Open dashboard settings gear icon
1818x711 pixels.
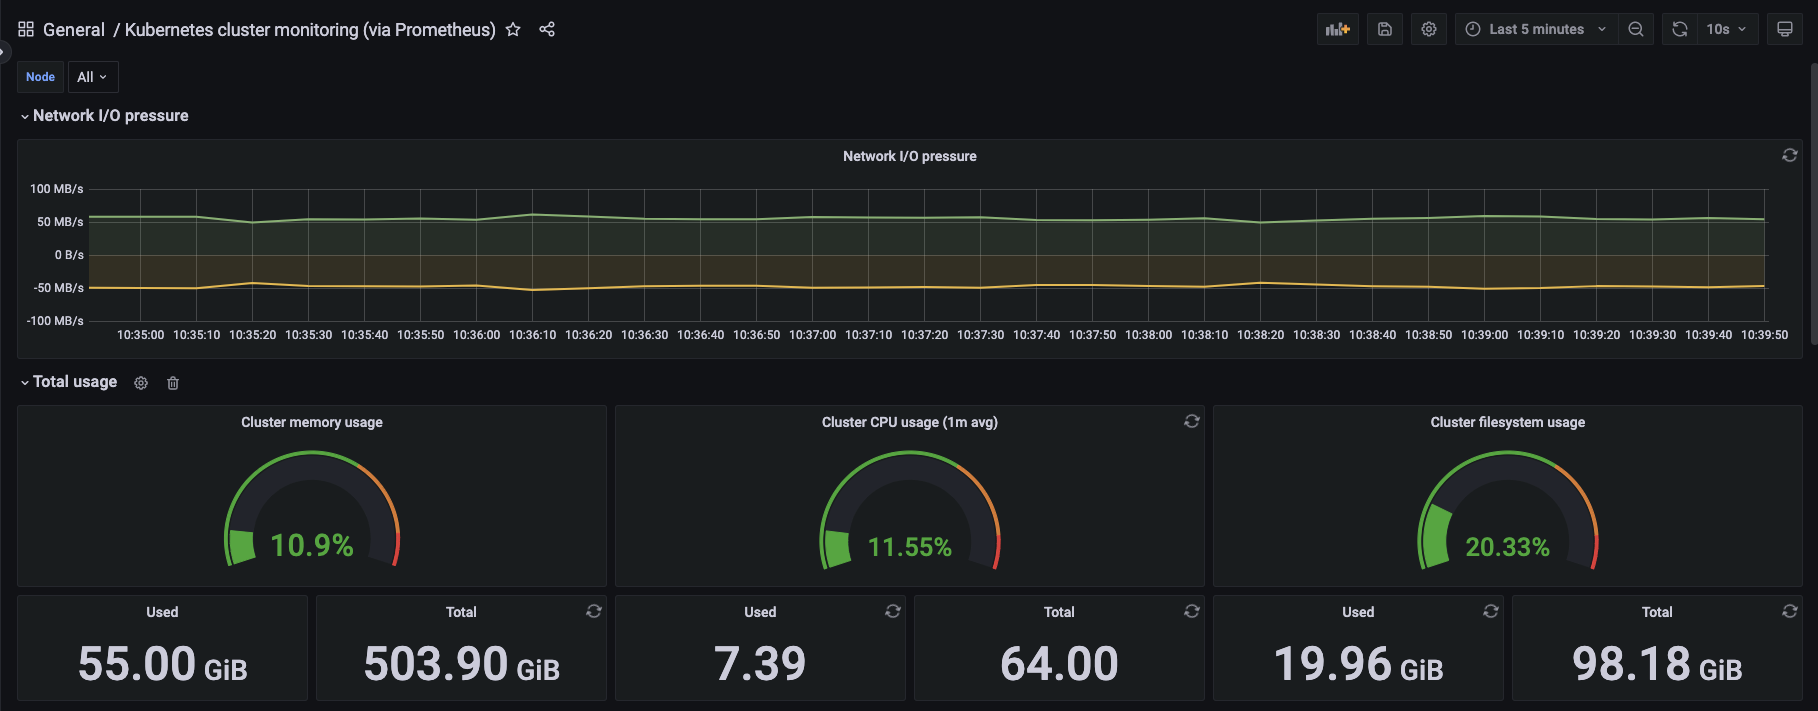pos(1429,29)
